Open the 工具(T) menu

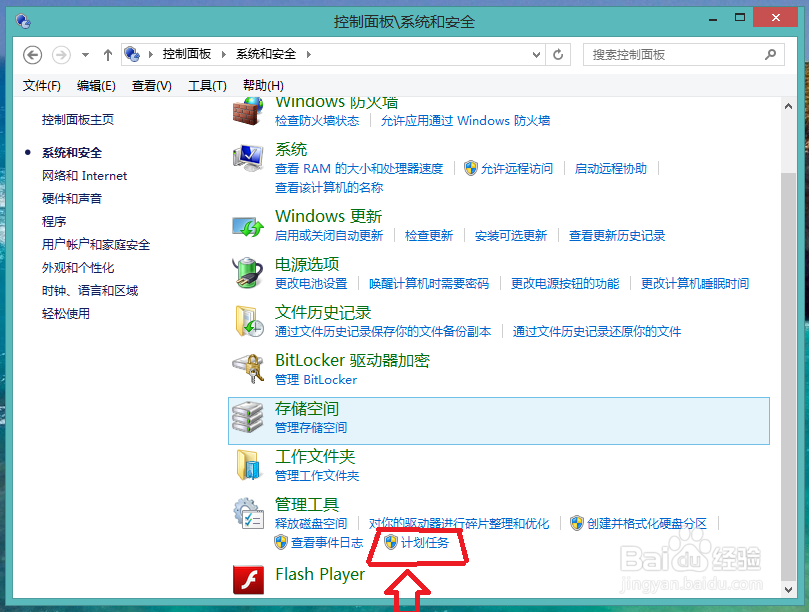click(x=206, y=84)
